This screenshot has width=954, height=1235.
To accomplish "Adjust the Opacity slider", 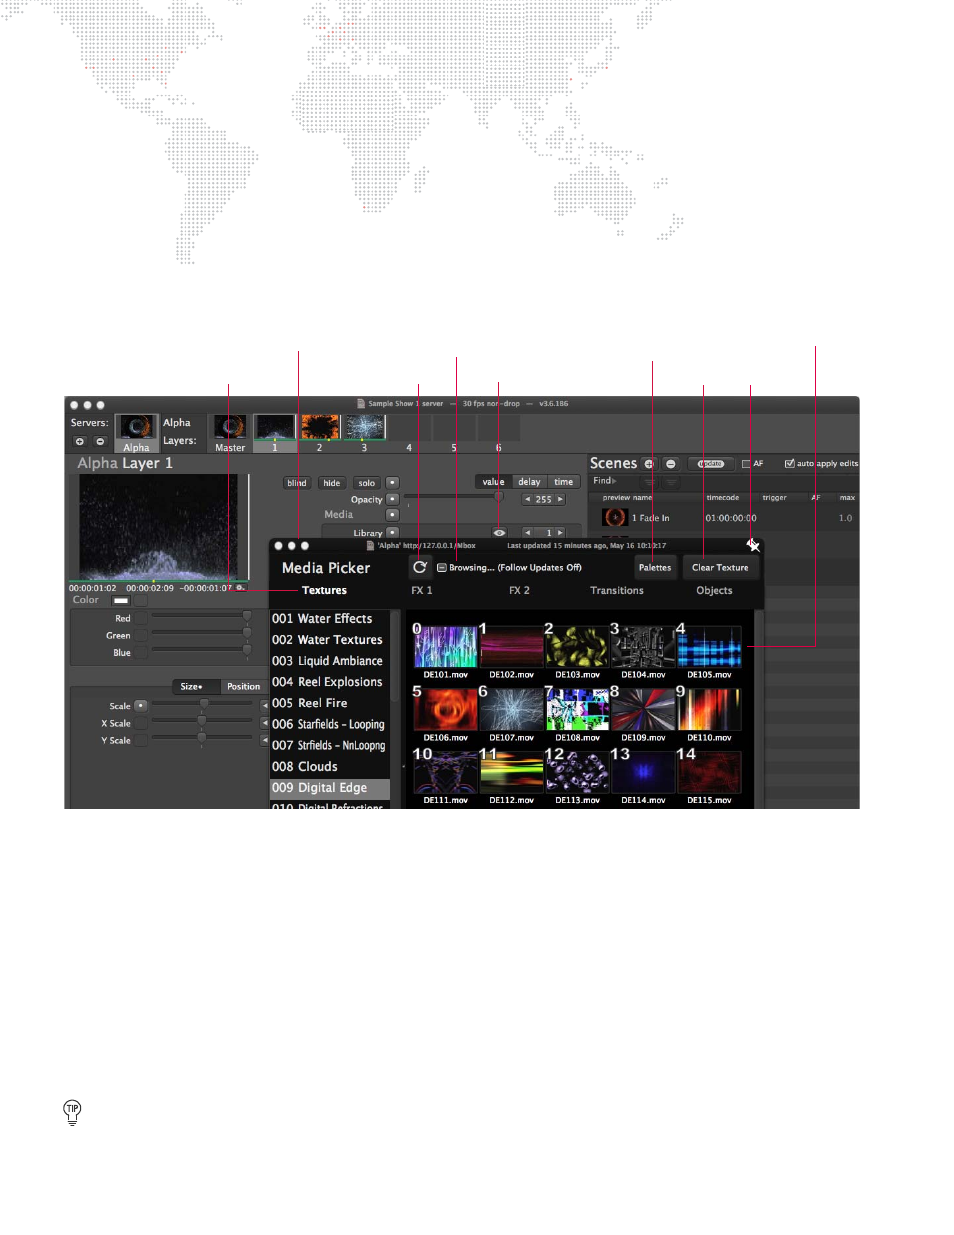I will pos(452,496).
